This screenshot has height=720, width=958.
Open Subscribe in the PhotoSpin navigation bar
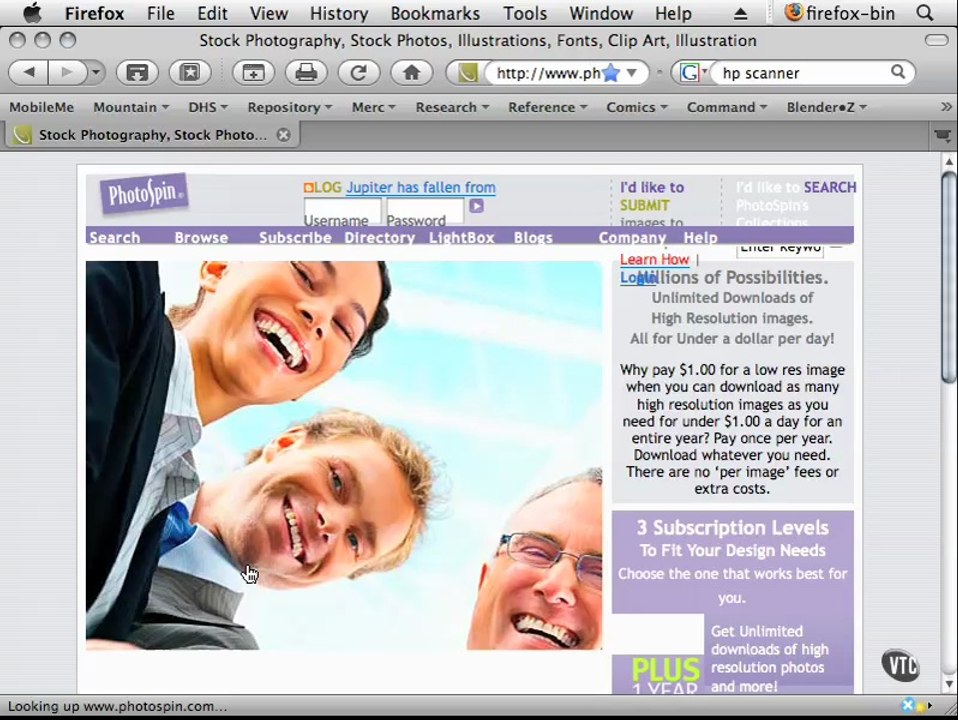click(295, 237)
